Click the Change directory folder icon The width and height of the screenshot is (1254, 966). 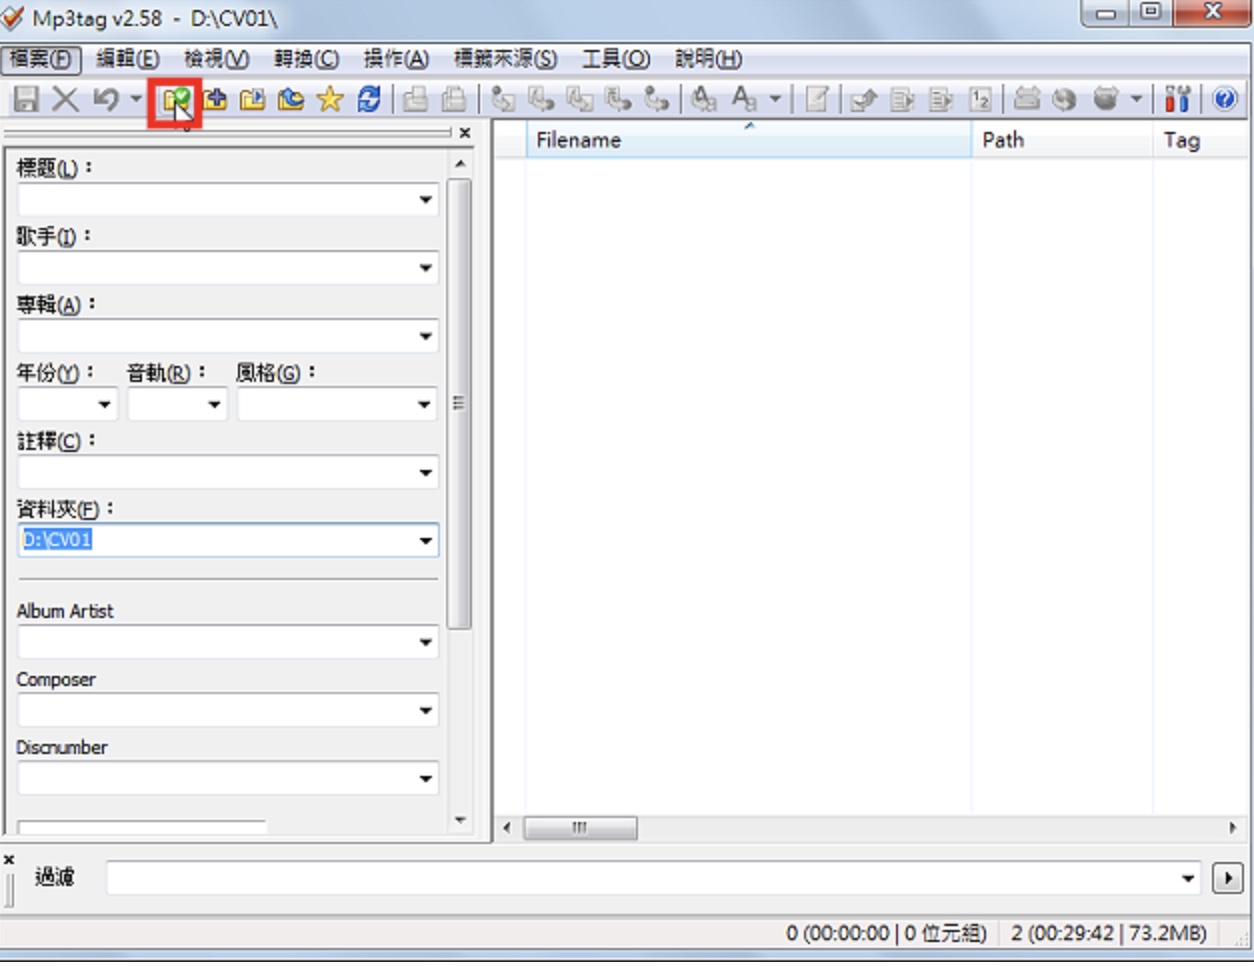coord(177,99)
